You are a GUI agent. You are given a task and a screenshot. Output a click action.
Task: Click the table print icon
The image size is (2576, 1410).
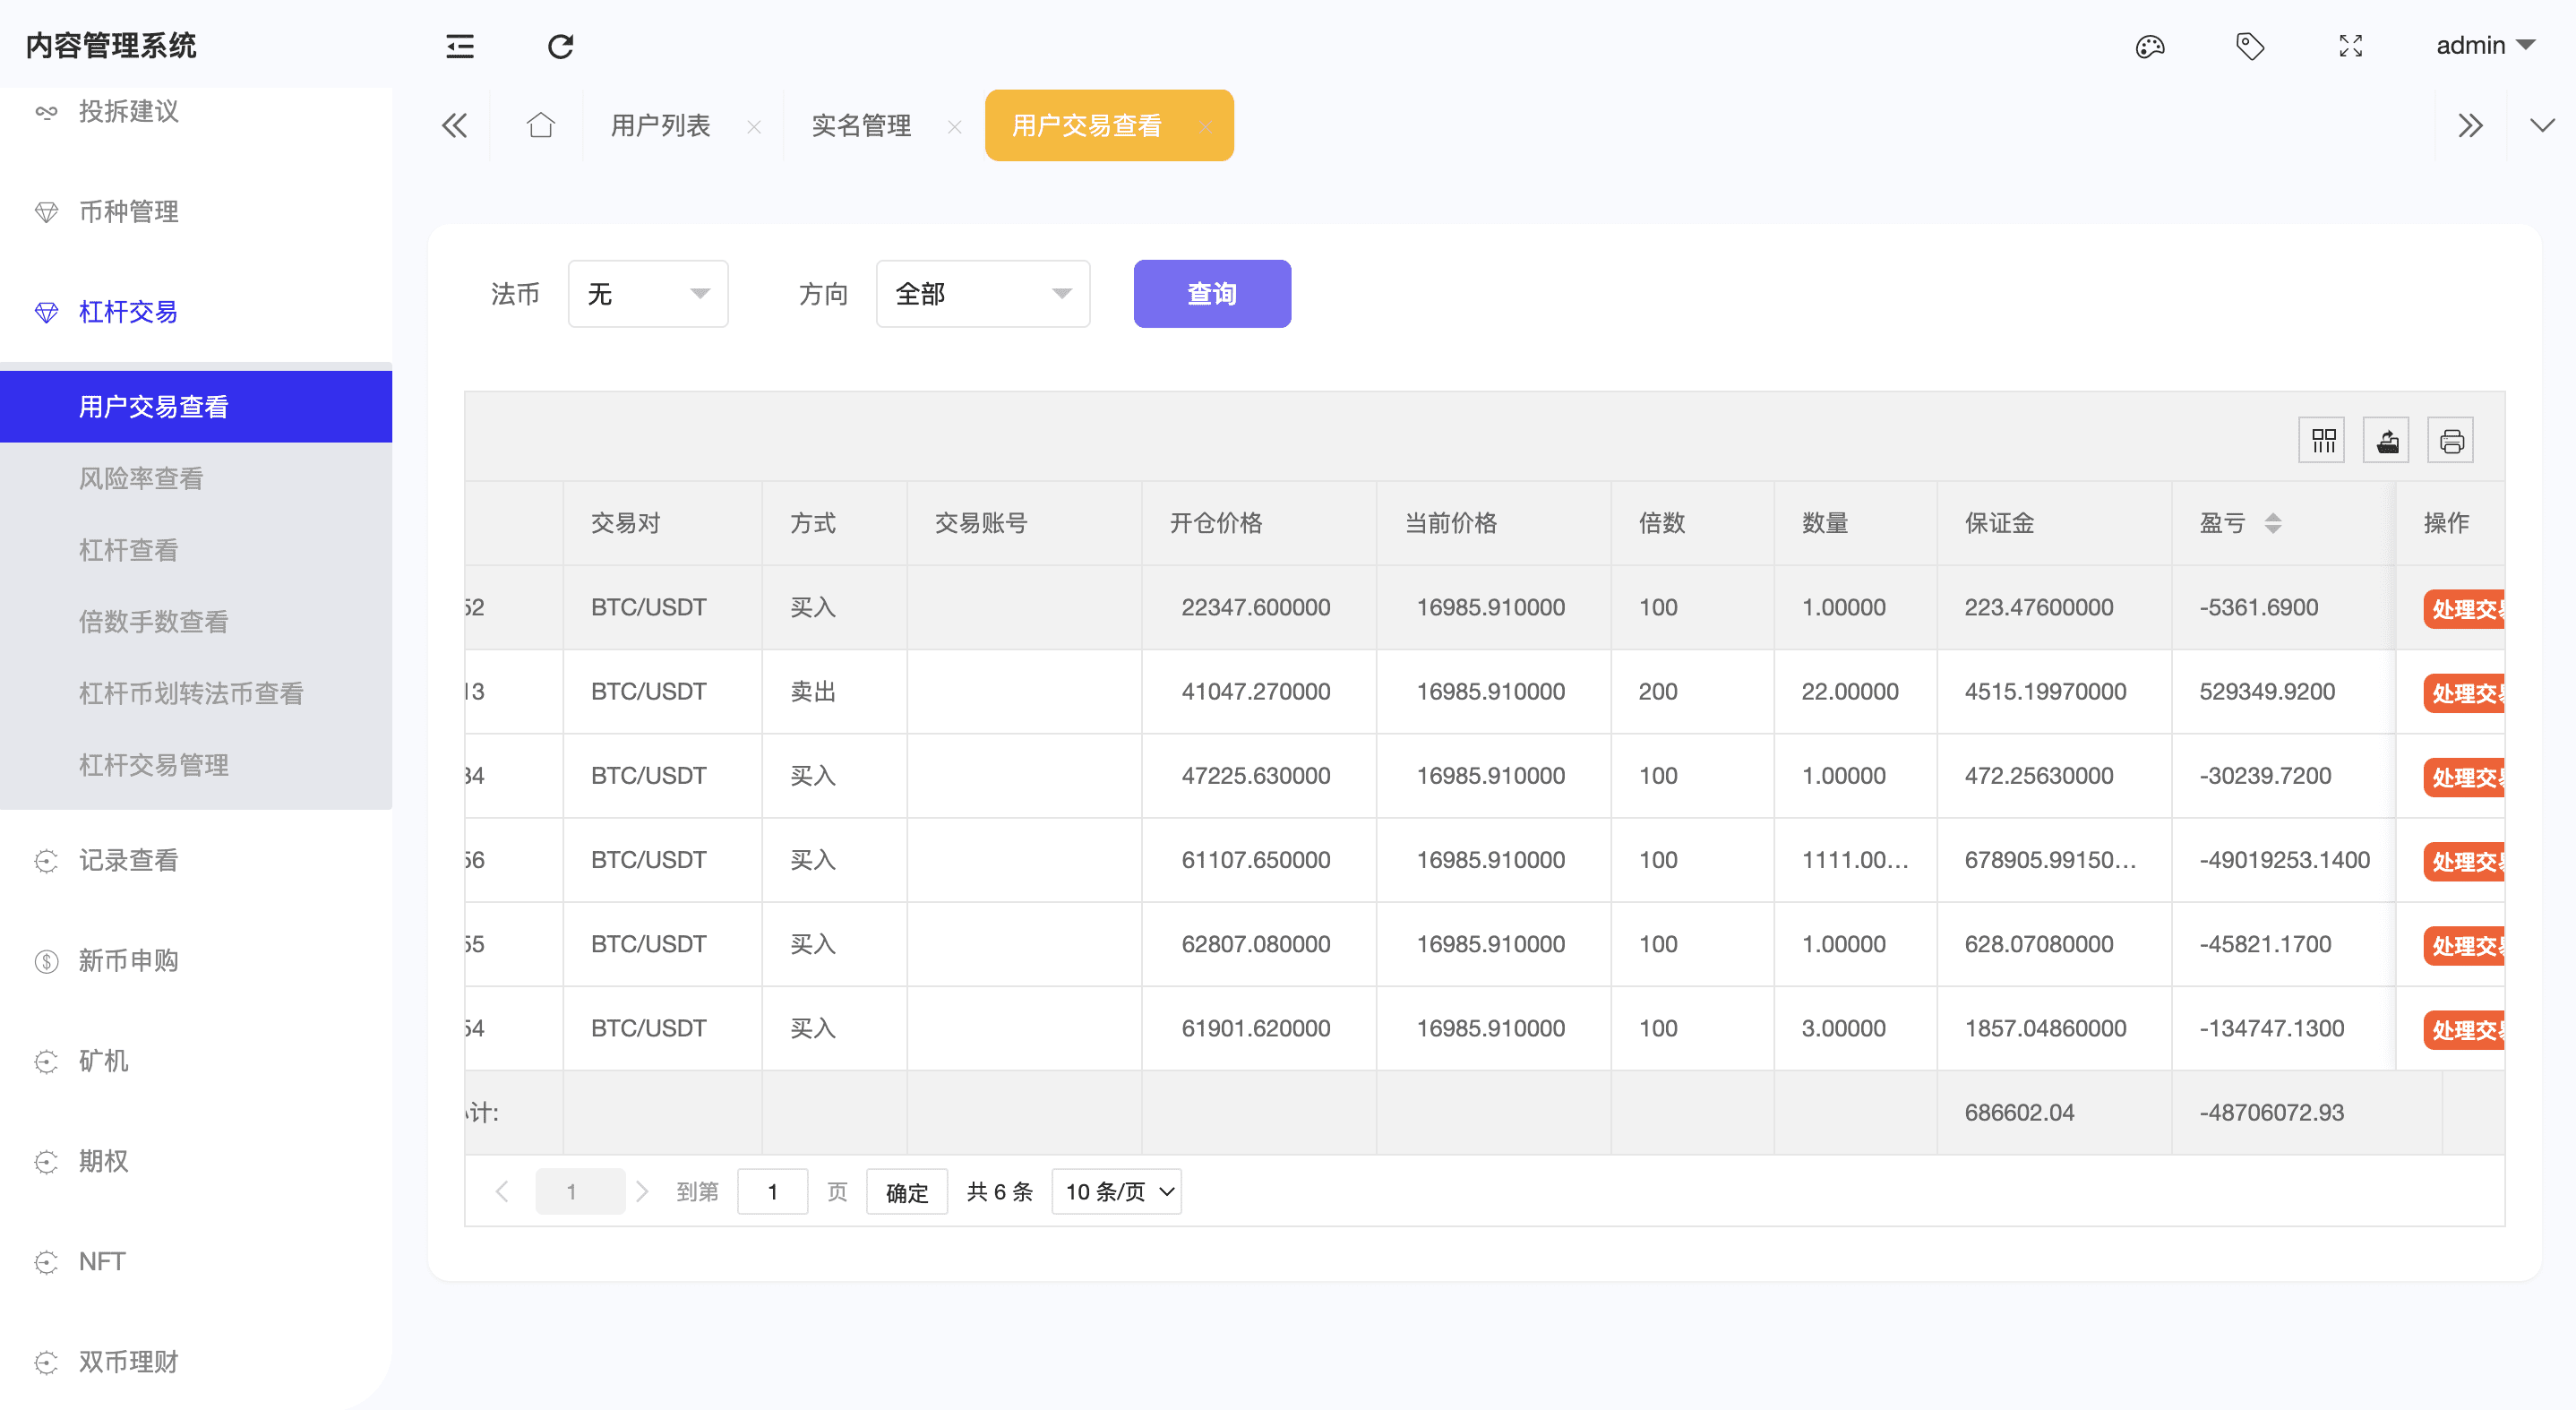click(x=2450, y=441)
